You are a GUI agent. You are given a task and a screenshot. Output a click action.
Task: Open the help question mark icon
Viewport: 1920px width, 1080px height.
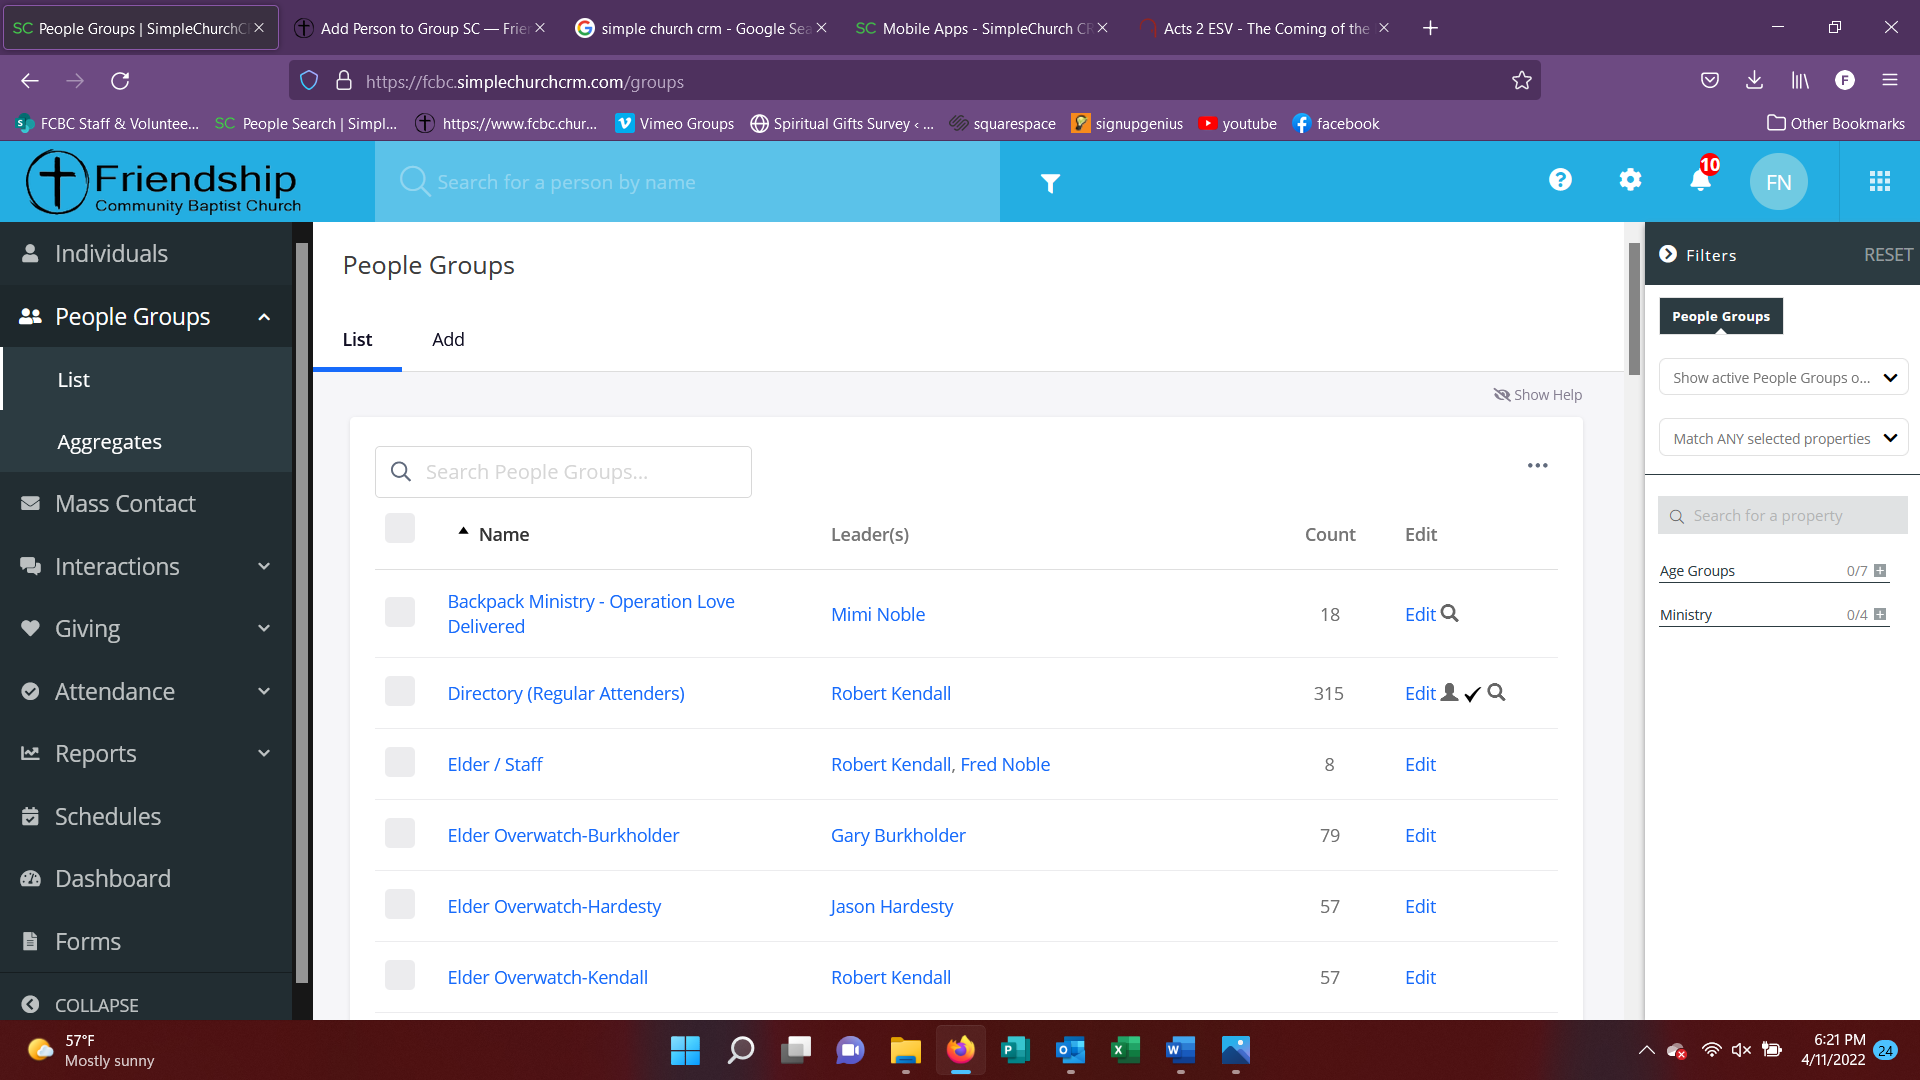[x=1560, y=180]
